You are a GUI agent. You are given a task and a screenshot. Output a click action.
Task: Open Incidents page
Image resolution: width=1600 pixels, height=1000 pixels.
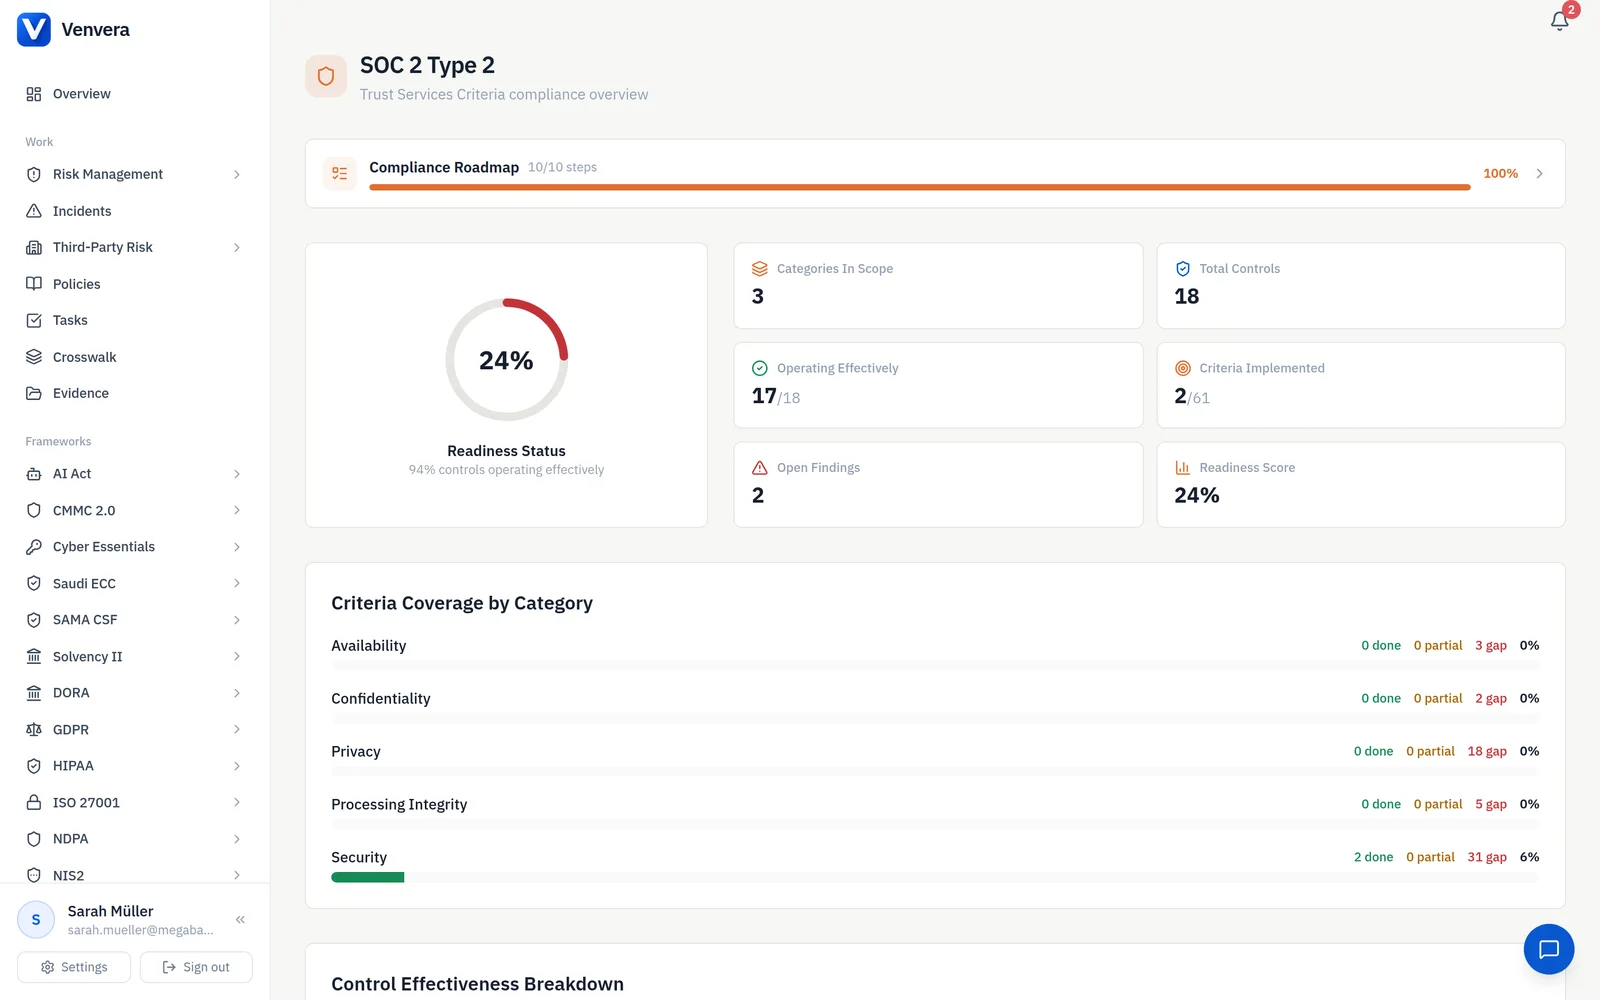tap(134, 211)
